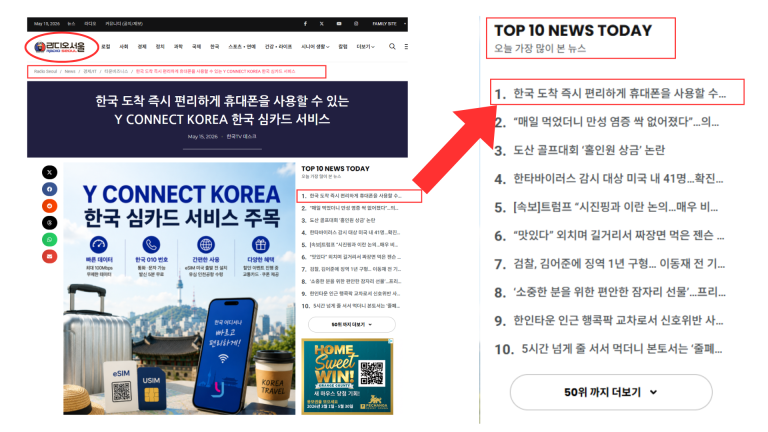Click the X (Twitter) icon in the top bar
Screen dimensions: 768x432
coord(322,24)
